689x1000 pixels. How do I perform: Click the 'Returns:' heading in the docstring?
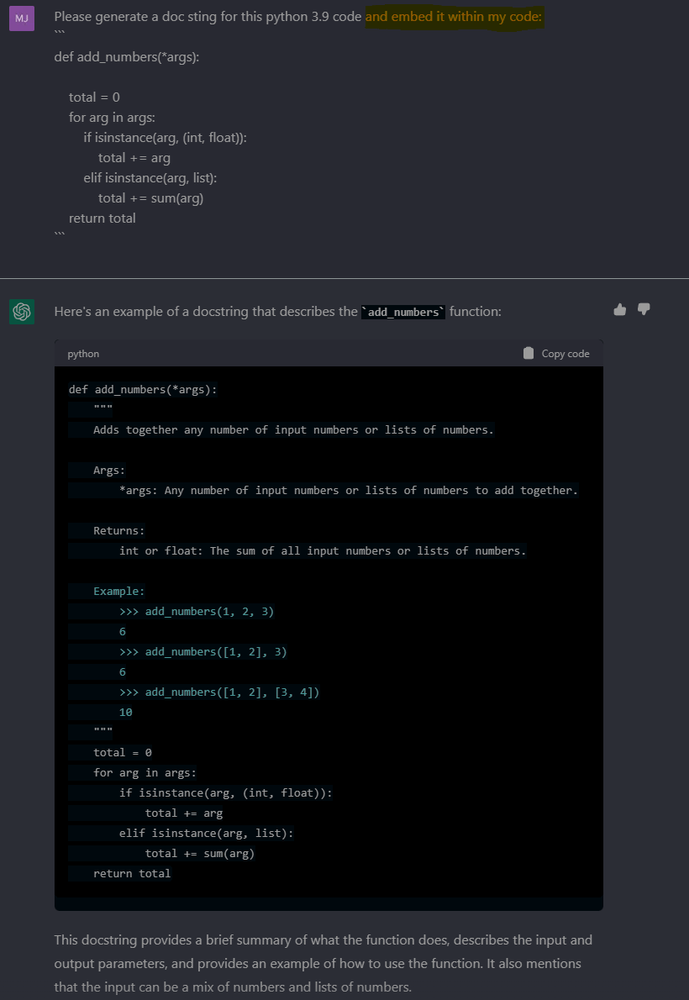point(119,531)
